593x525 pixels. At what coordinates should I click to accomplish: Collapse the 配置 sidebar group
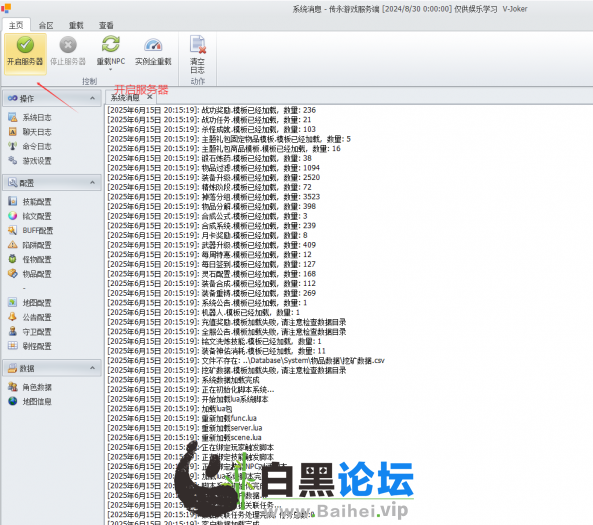(x=92, y=183)
